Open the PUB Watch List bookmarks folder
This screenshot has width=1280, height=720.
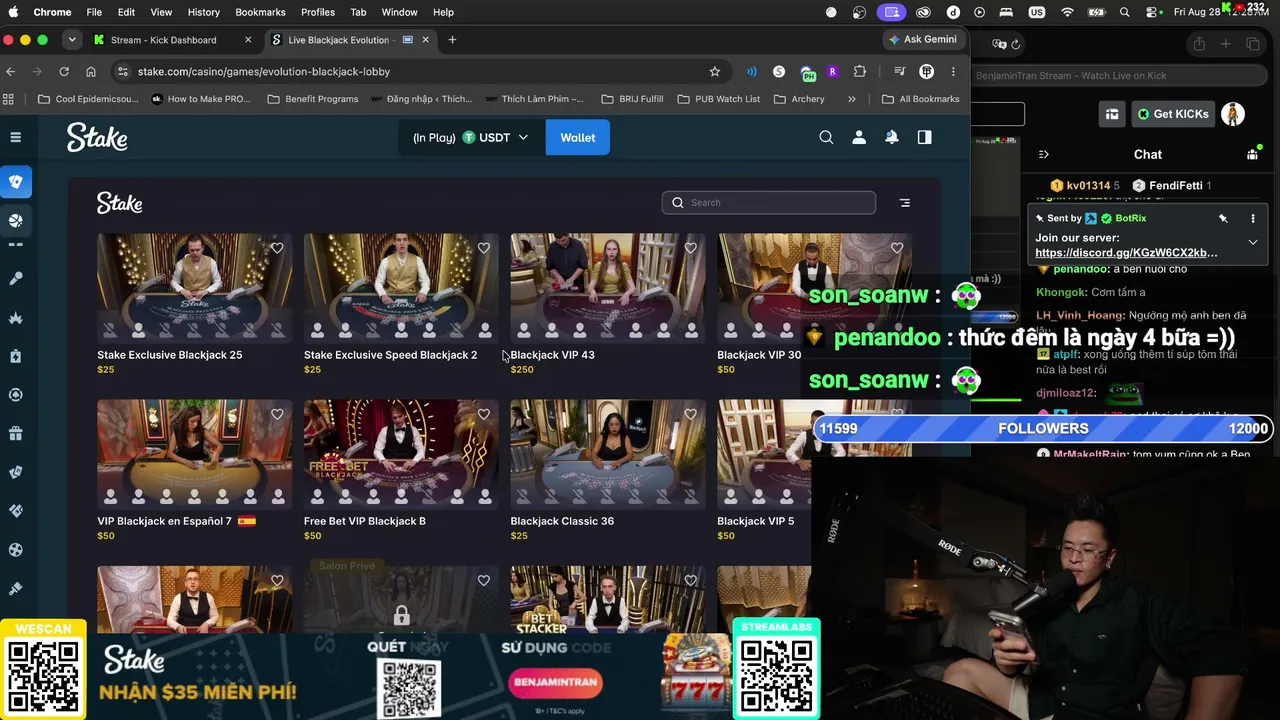[x=719, y=99]
